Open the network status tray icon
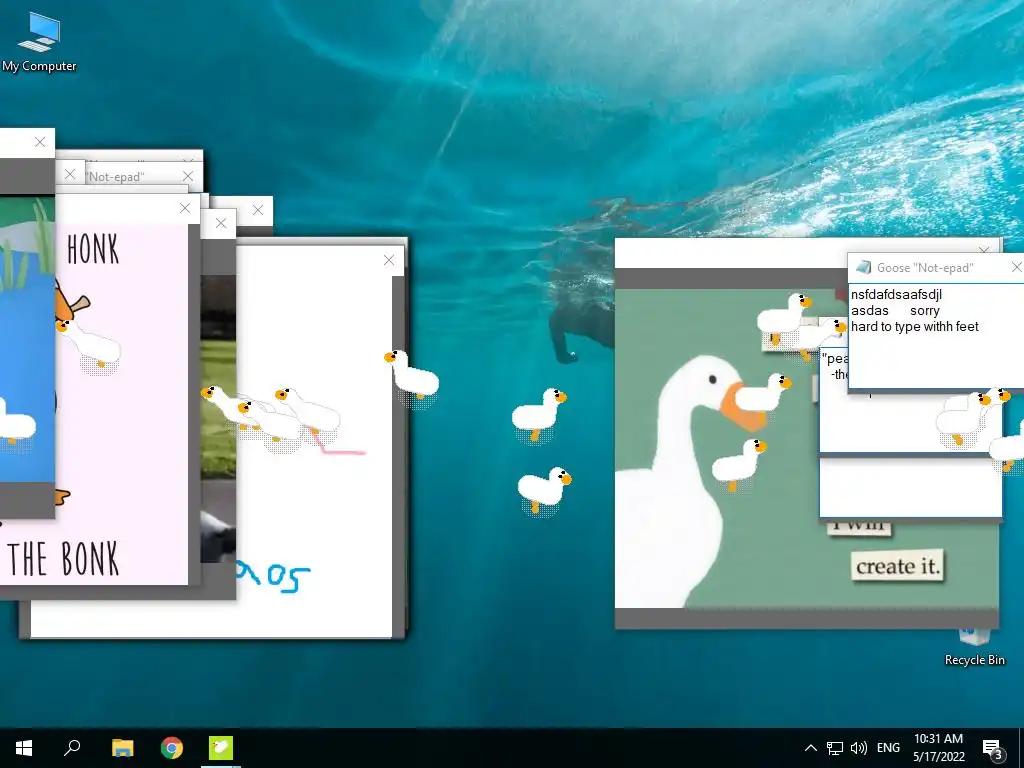 [x=835, y=748]
